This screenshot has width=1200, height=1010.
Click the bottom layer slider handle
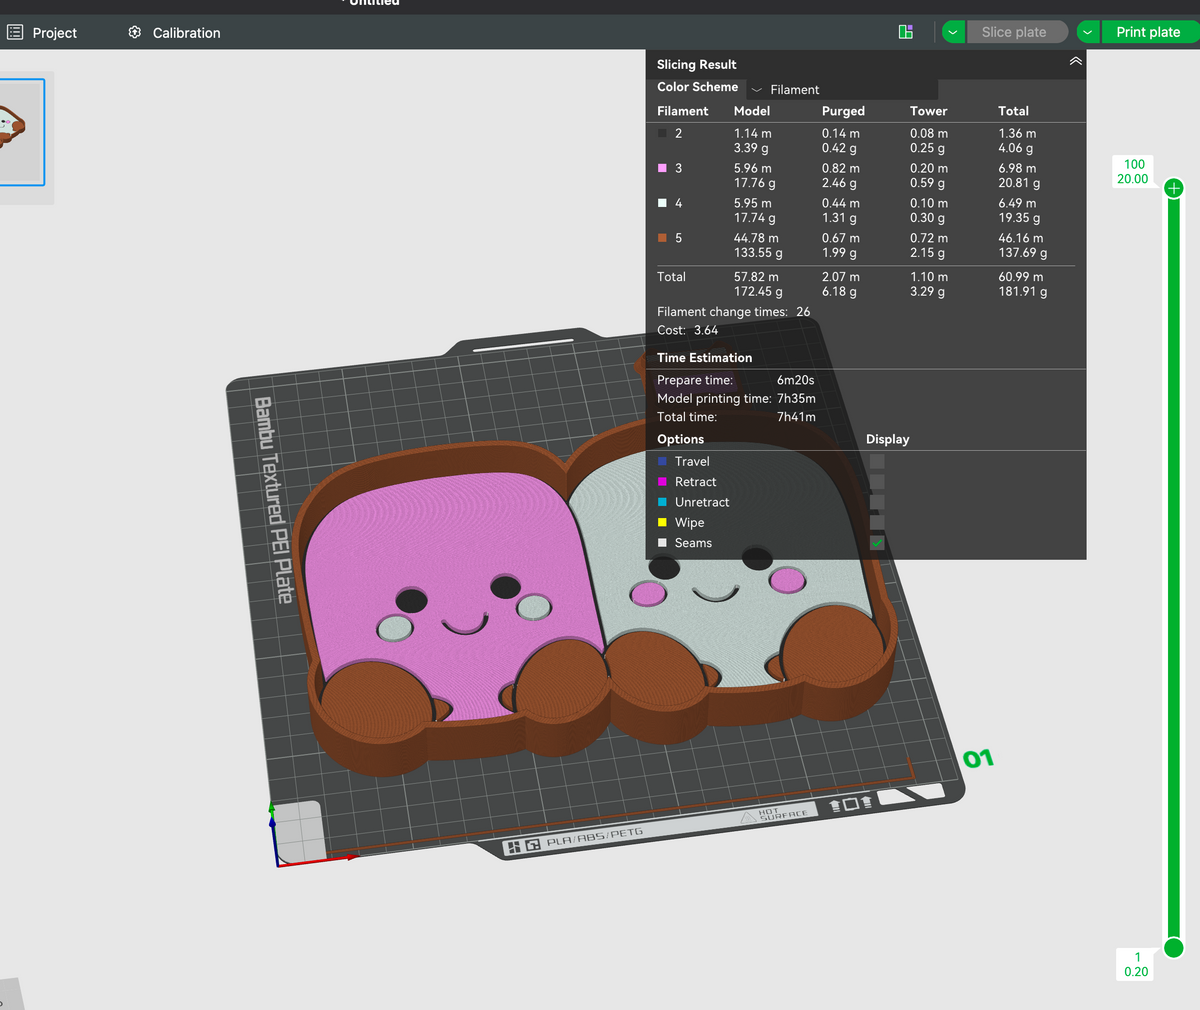tap(1174, 947)
